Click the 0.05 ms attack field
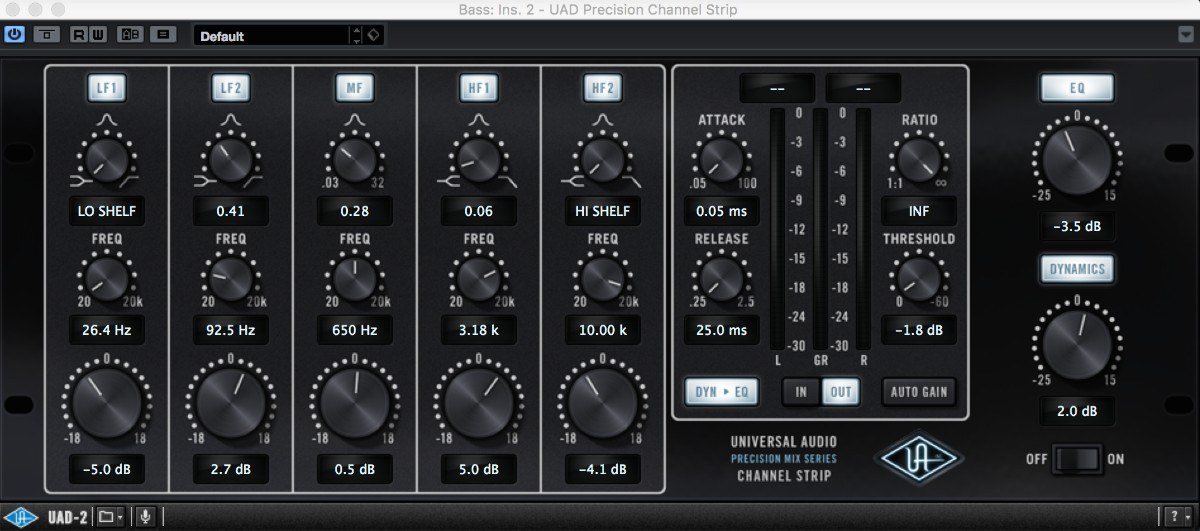The width and height of the screenshot is (1200, 531). point(721,211)
